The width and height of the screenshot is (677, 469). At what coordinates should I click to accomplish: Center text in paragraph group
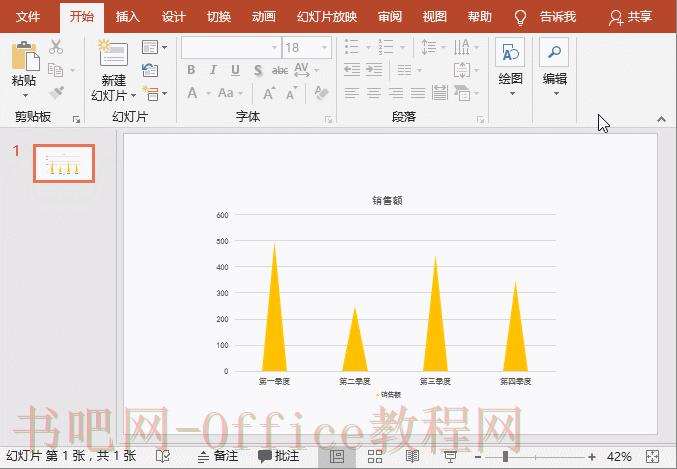373,93
